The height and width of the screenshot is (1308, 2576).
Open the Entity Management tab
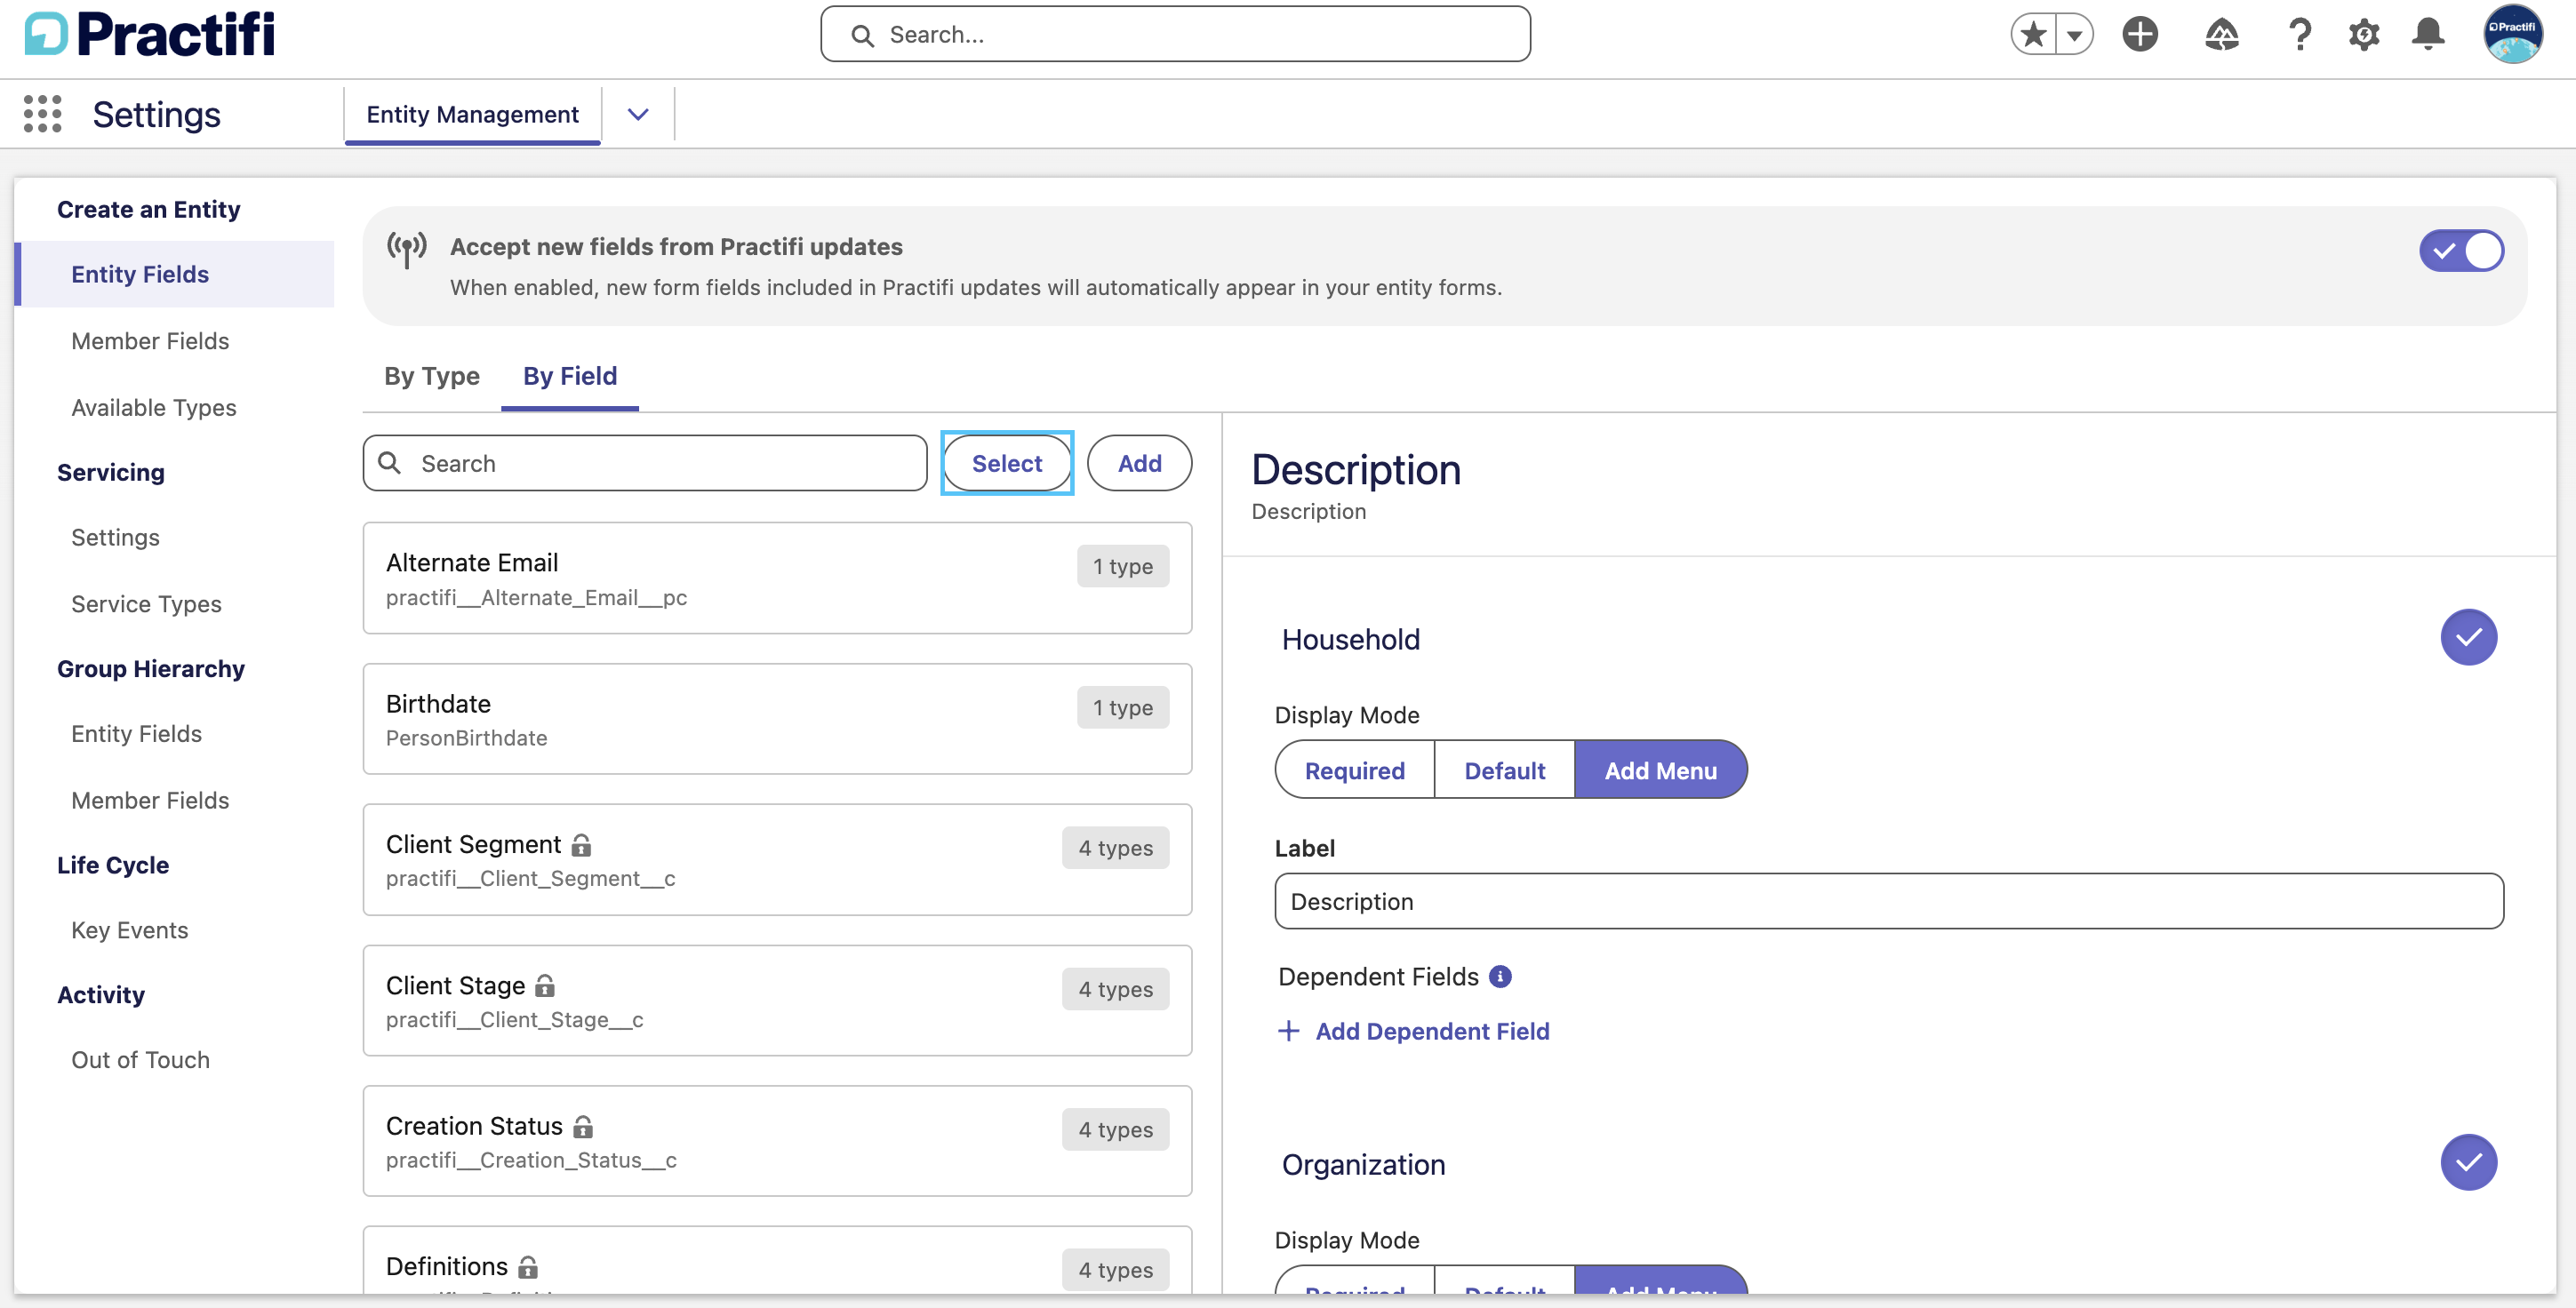[x=472, y=114]
